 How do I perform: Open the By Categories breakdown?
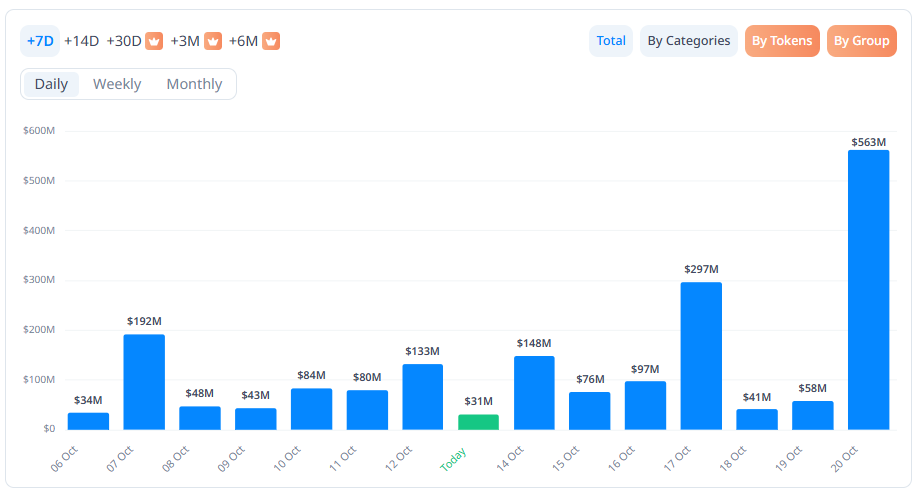[x=688, y=41]
